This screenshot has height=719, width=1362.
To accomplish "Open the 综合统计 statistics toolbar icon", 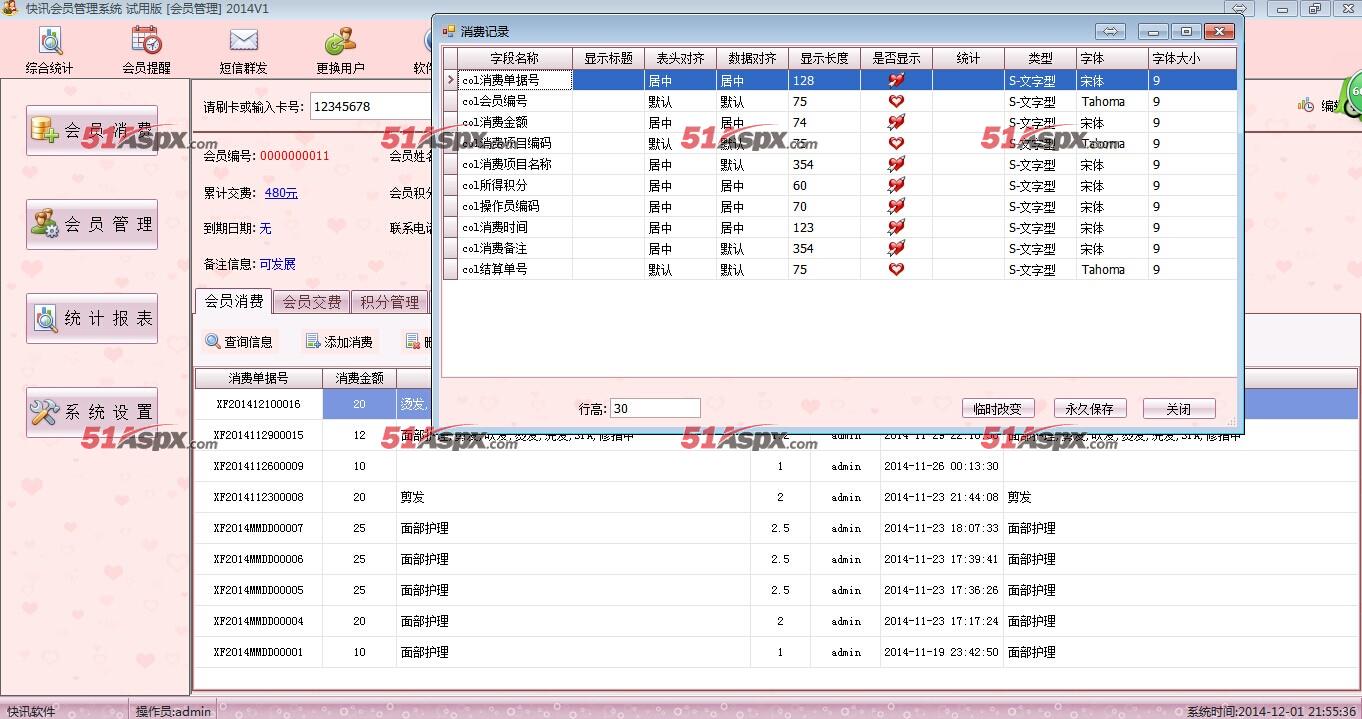I will click(x=50, y=50).
